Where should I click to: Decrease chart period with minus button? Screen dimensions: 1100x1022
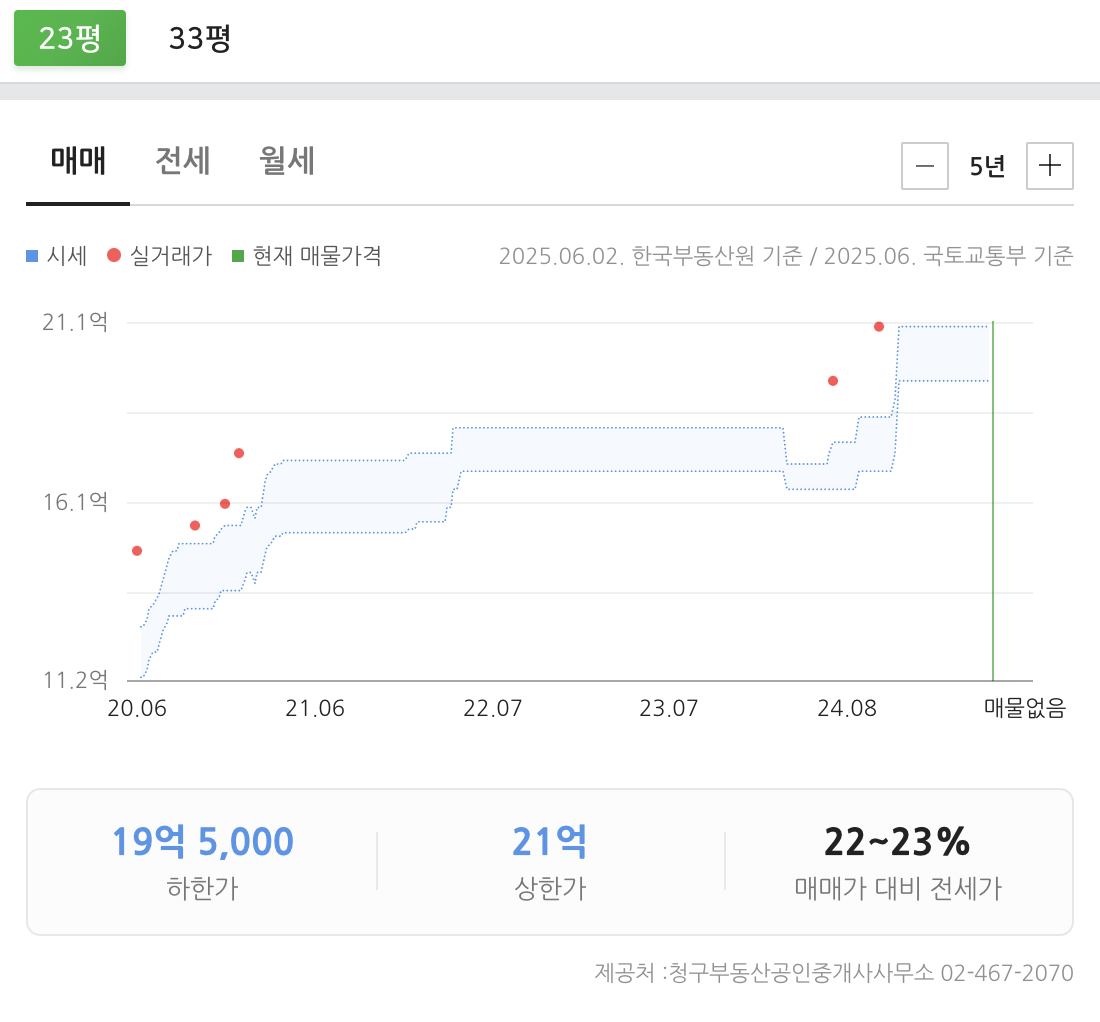pos(925,166)
